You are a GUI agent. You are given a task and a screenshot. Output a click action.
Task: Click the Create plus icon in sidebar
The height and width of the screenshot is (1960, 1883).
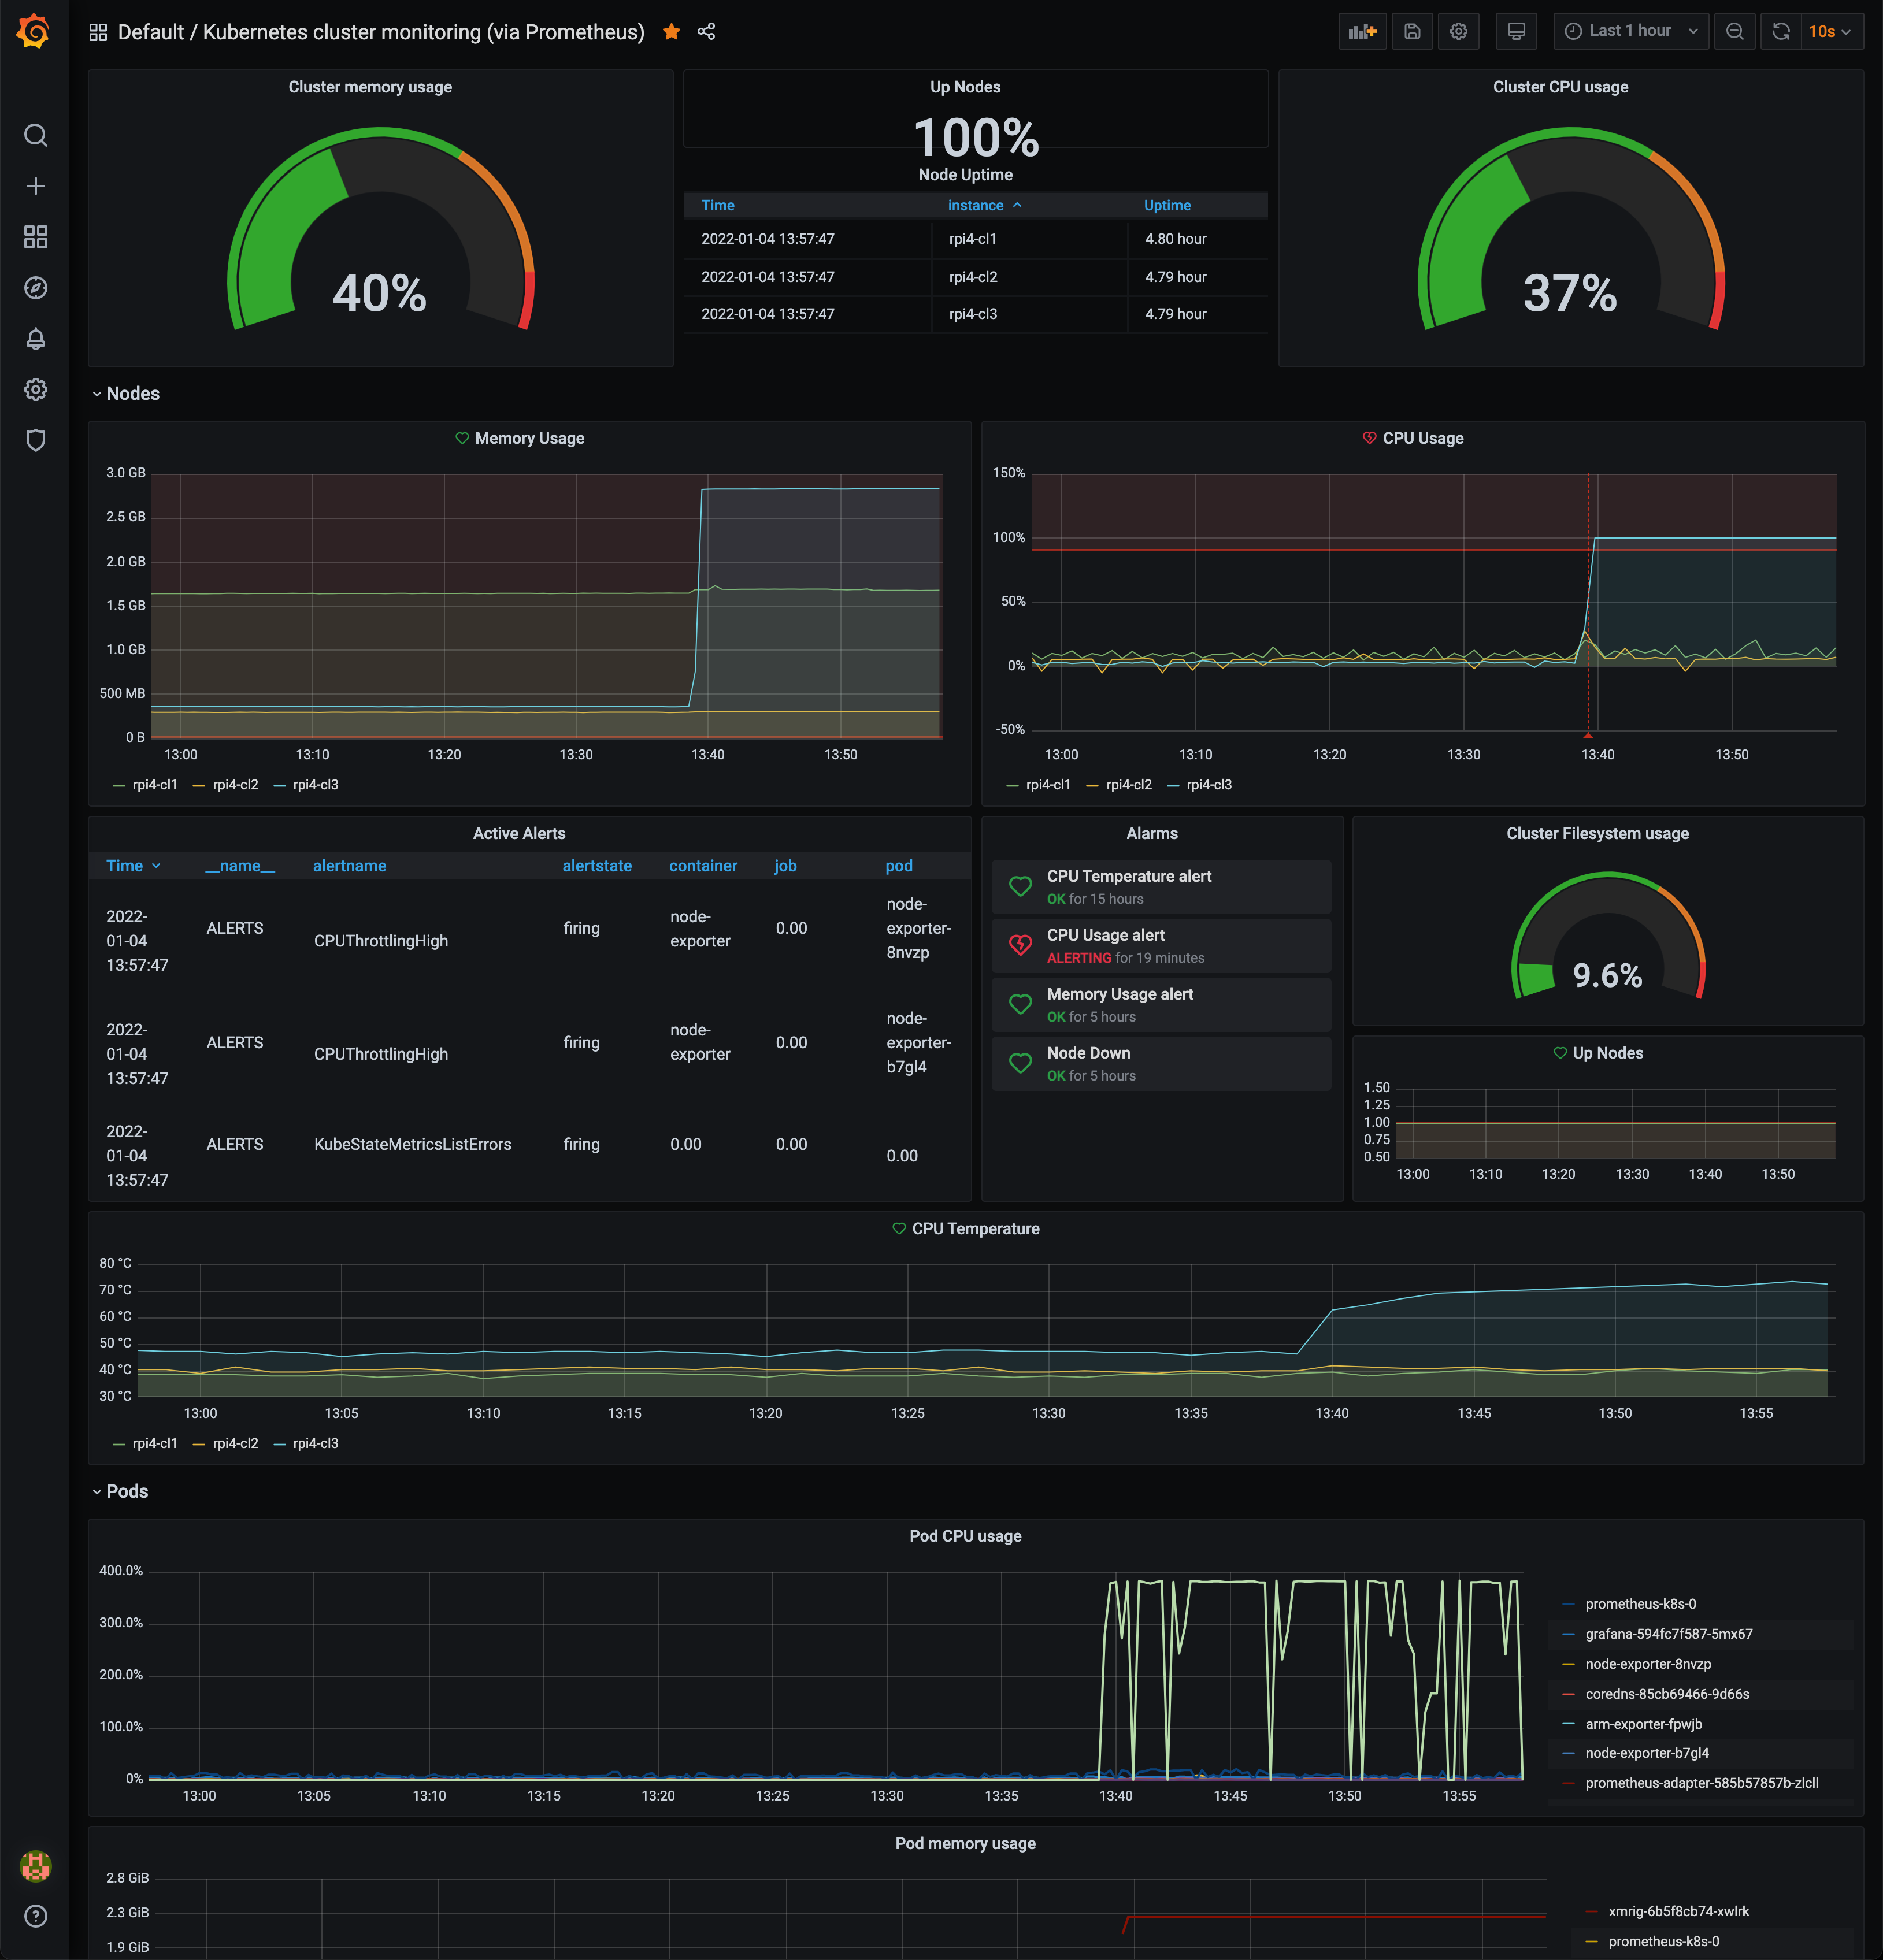pos(36,186)
